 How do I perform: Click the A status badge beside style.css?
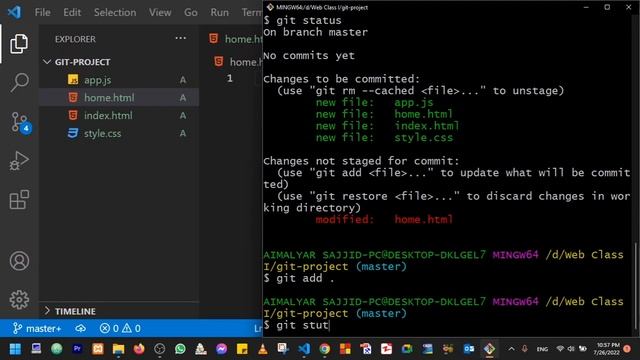pos(183,133)
